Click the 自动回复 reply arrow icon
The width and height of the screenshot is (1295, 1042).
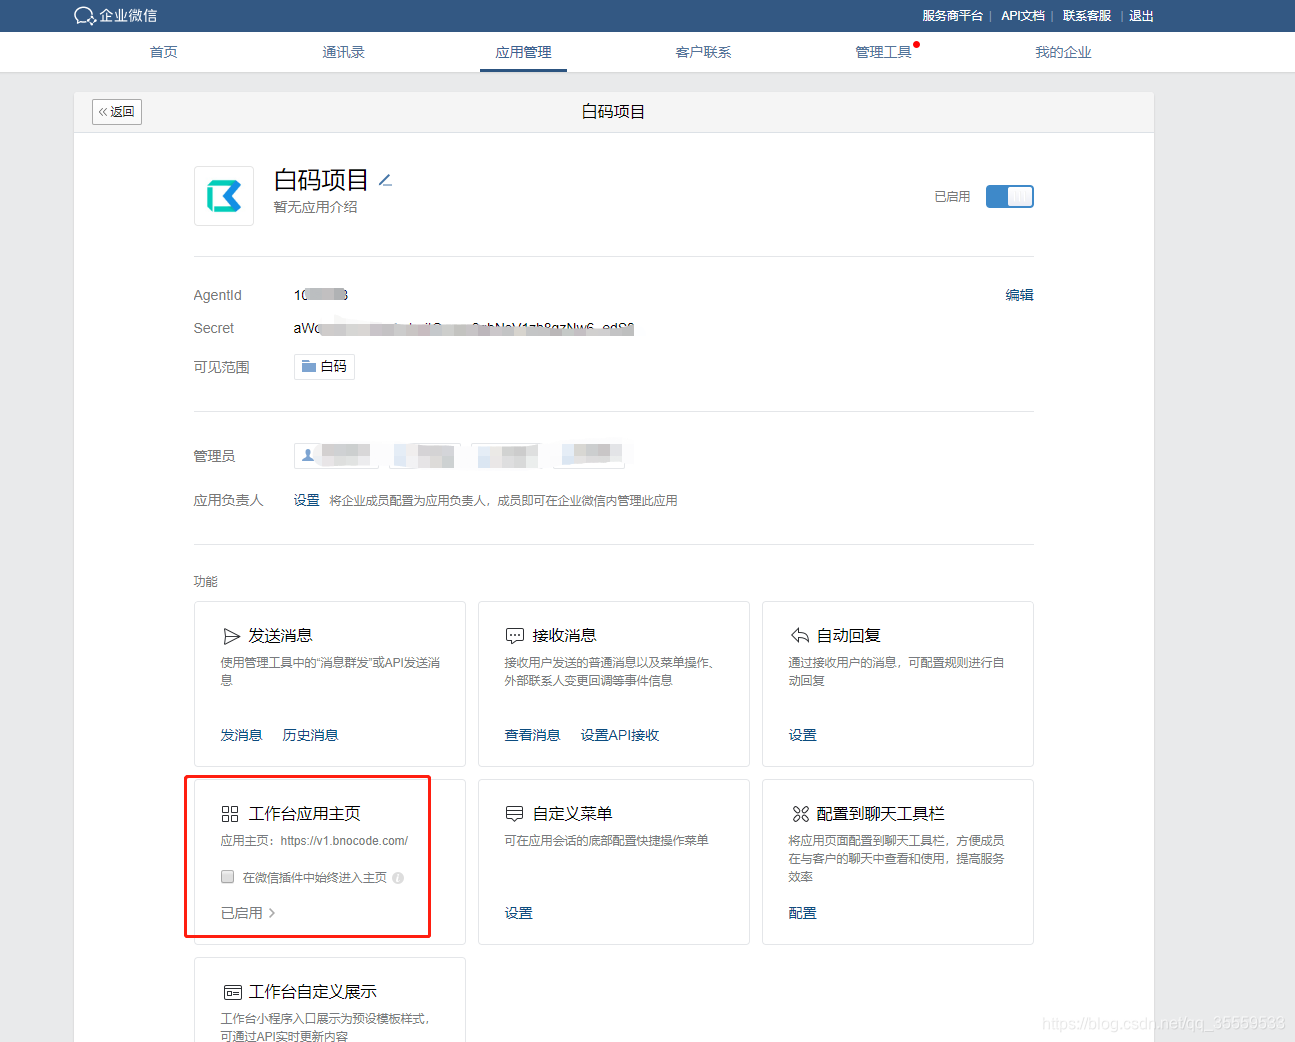tap(800, 636)
